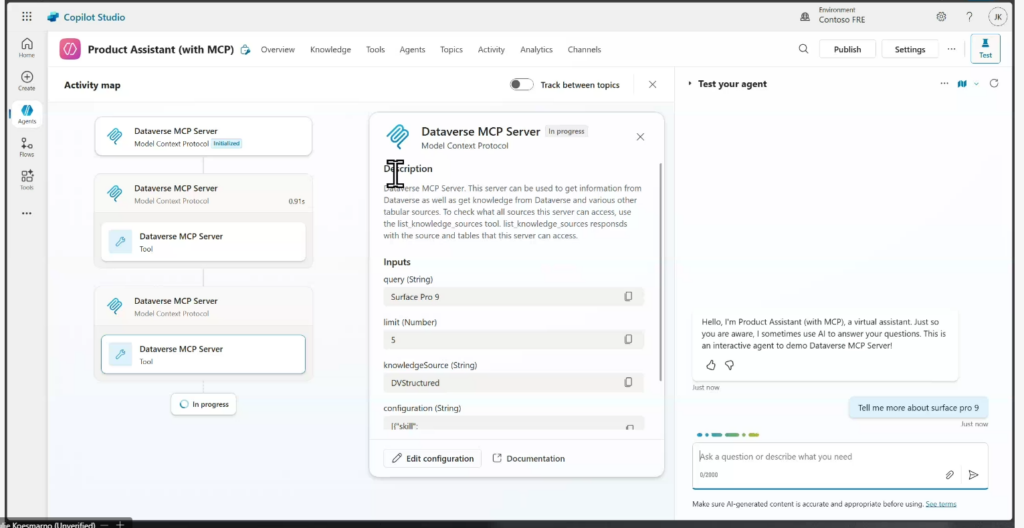1024x528 pixels.
Task: Click the send message arrow icon
Action: coord(973,475)
